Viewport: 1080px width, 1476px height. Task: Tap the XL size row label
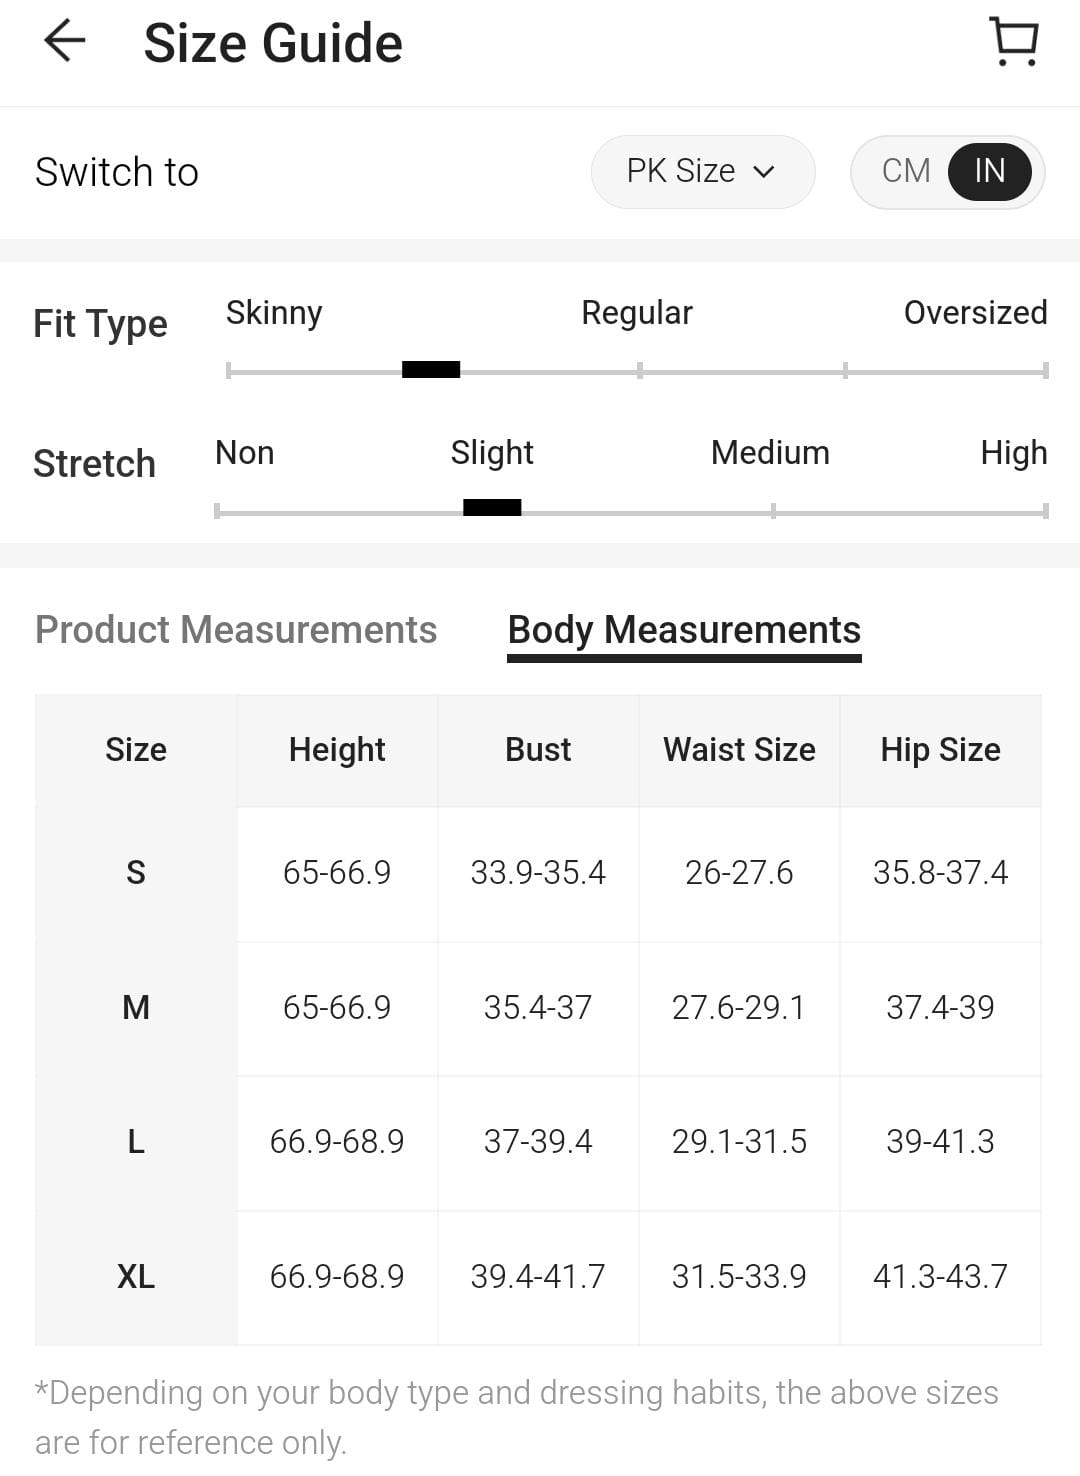coord(136,1276)
